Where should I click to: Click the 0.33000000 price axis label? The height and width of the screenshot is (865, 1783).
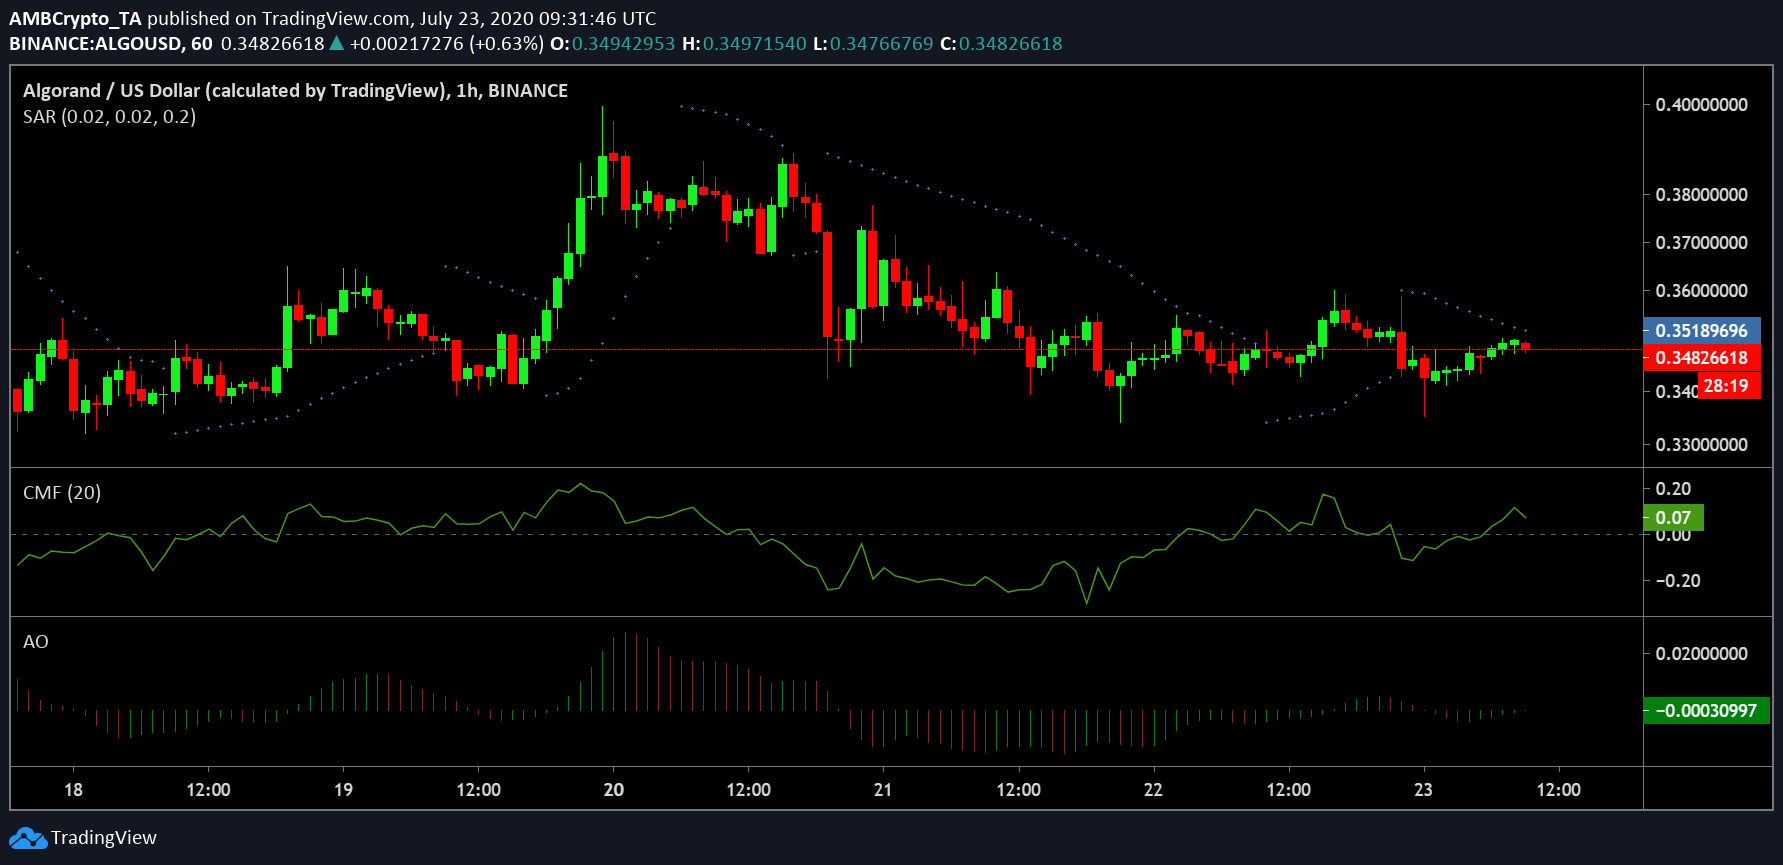pos(1702,445)
